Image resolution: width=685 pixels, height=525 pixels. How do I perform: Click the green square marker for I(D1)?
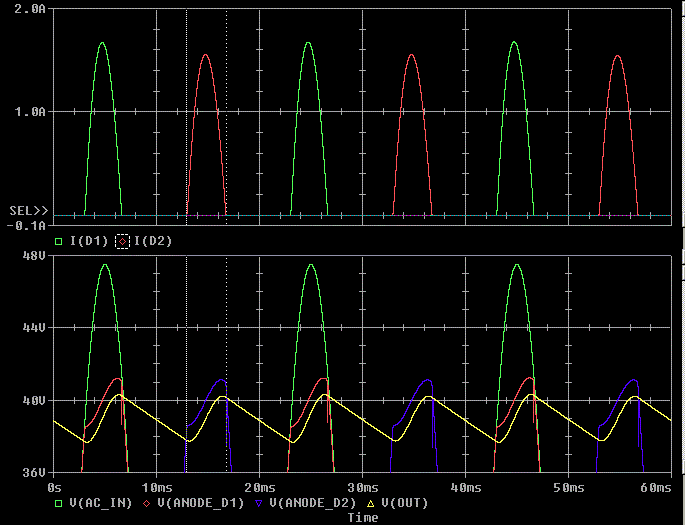pyautogui.click(x=59, y=241)
